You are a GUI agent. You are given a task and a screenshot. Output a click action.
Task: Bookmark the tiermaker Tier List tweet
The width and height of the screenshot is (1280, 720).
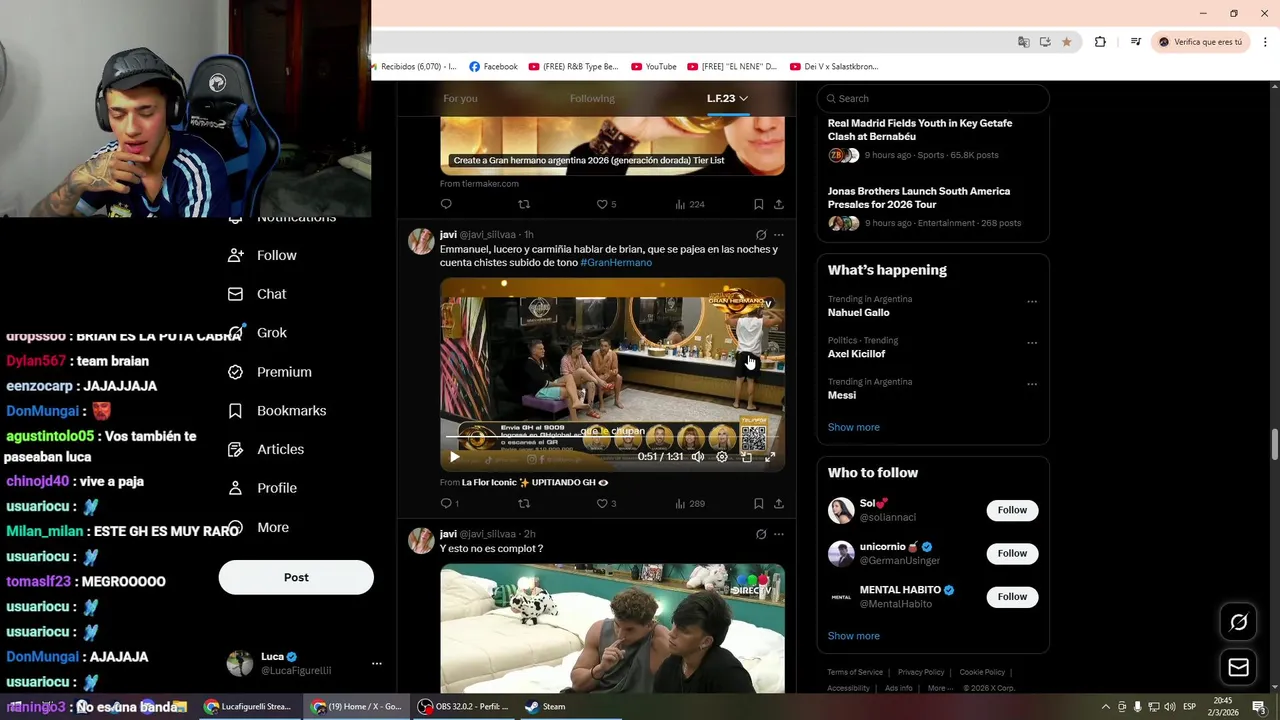click(x=759, y=204)
